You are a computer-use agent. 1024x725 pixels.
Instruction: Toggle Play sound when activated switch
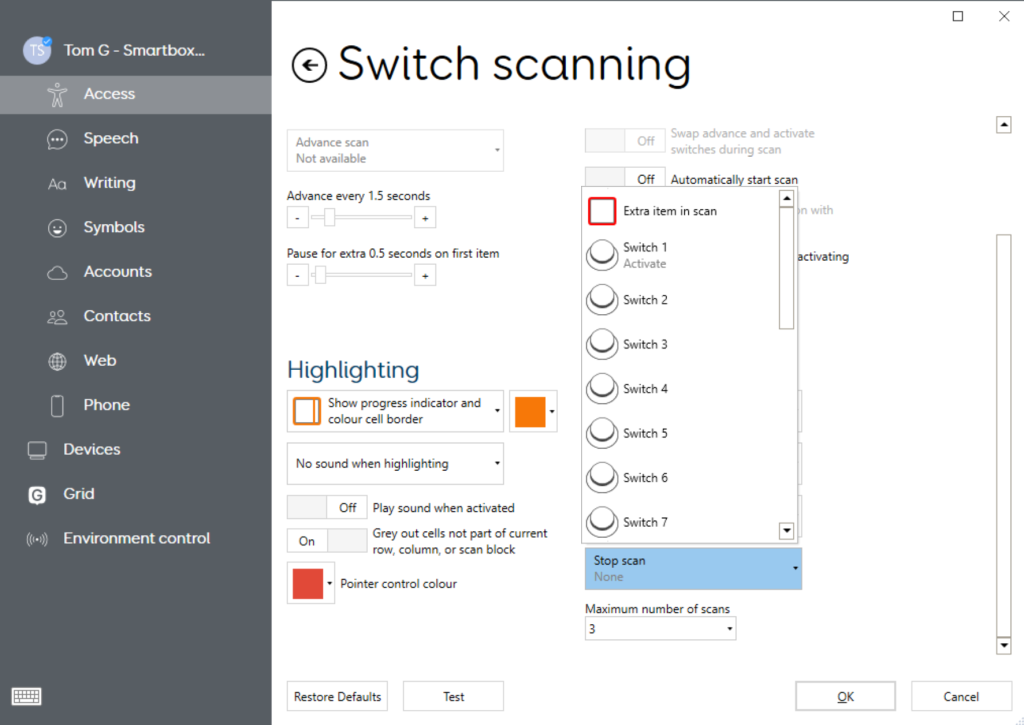point(327,508)
